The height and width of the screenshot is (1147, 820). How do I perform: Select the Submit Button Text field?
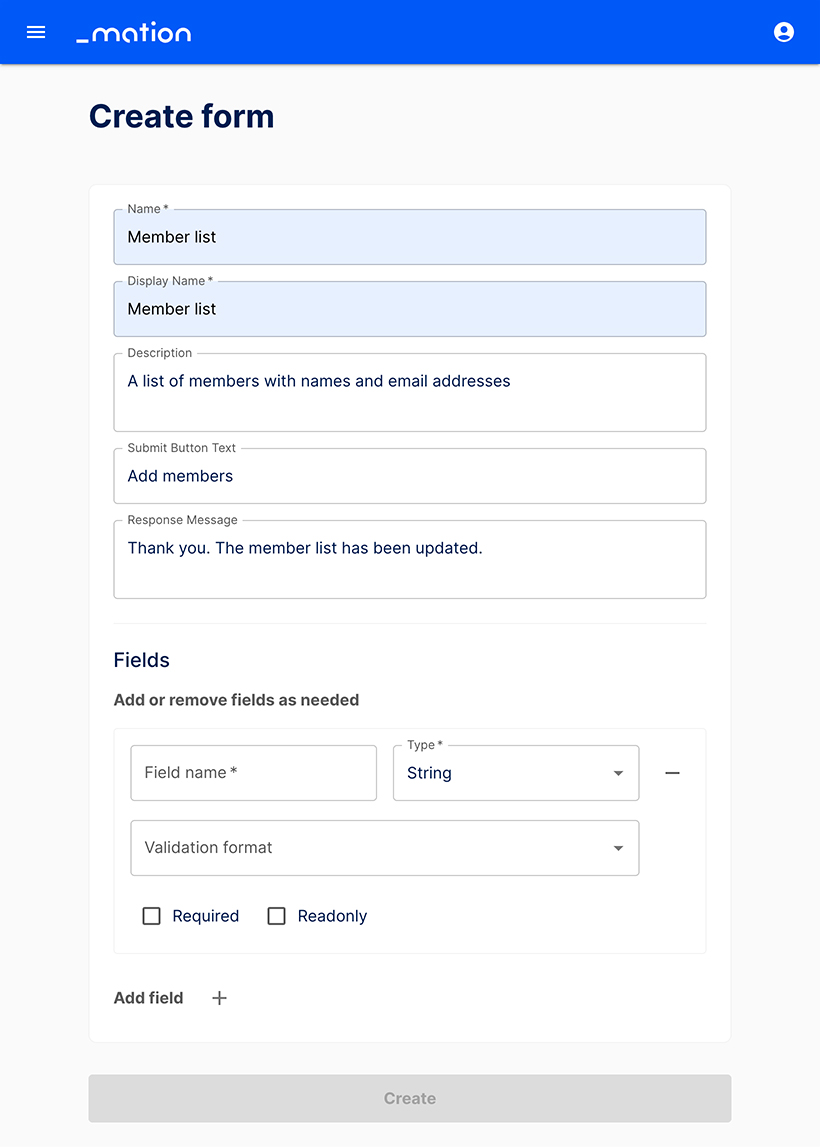tap(410, 477)
